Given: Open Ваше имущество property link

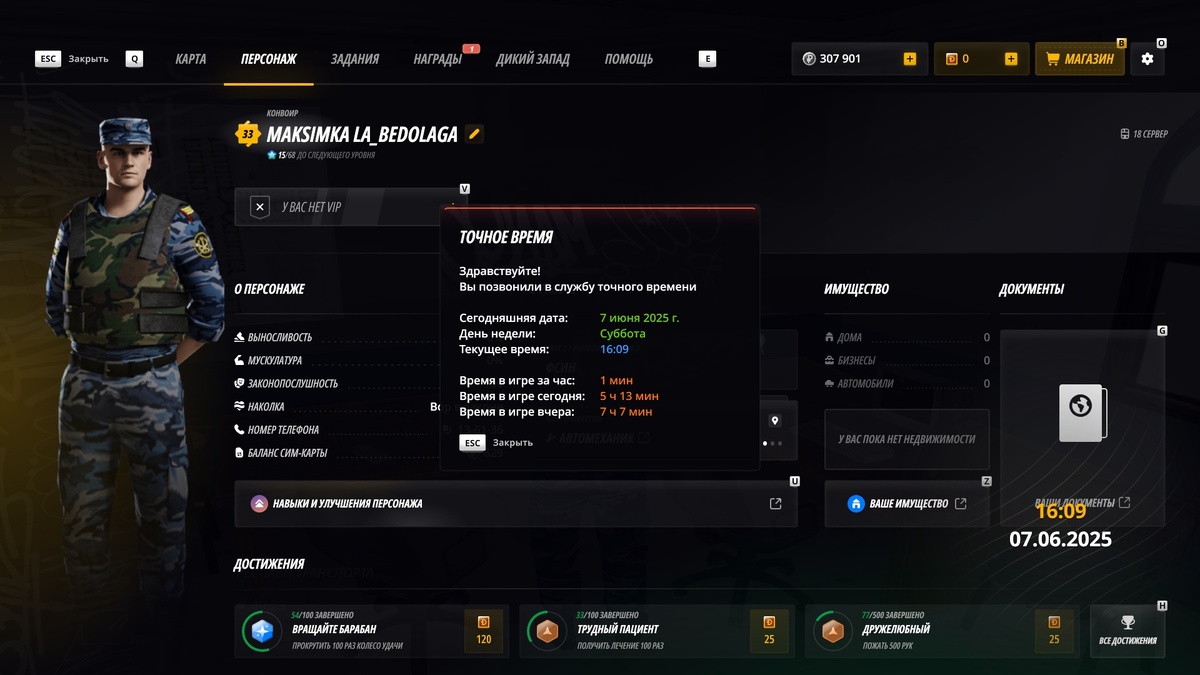Looking at the screenshot, I should 907,504.
